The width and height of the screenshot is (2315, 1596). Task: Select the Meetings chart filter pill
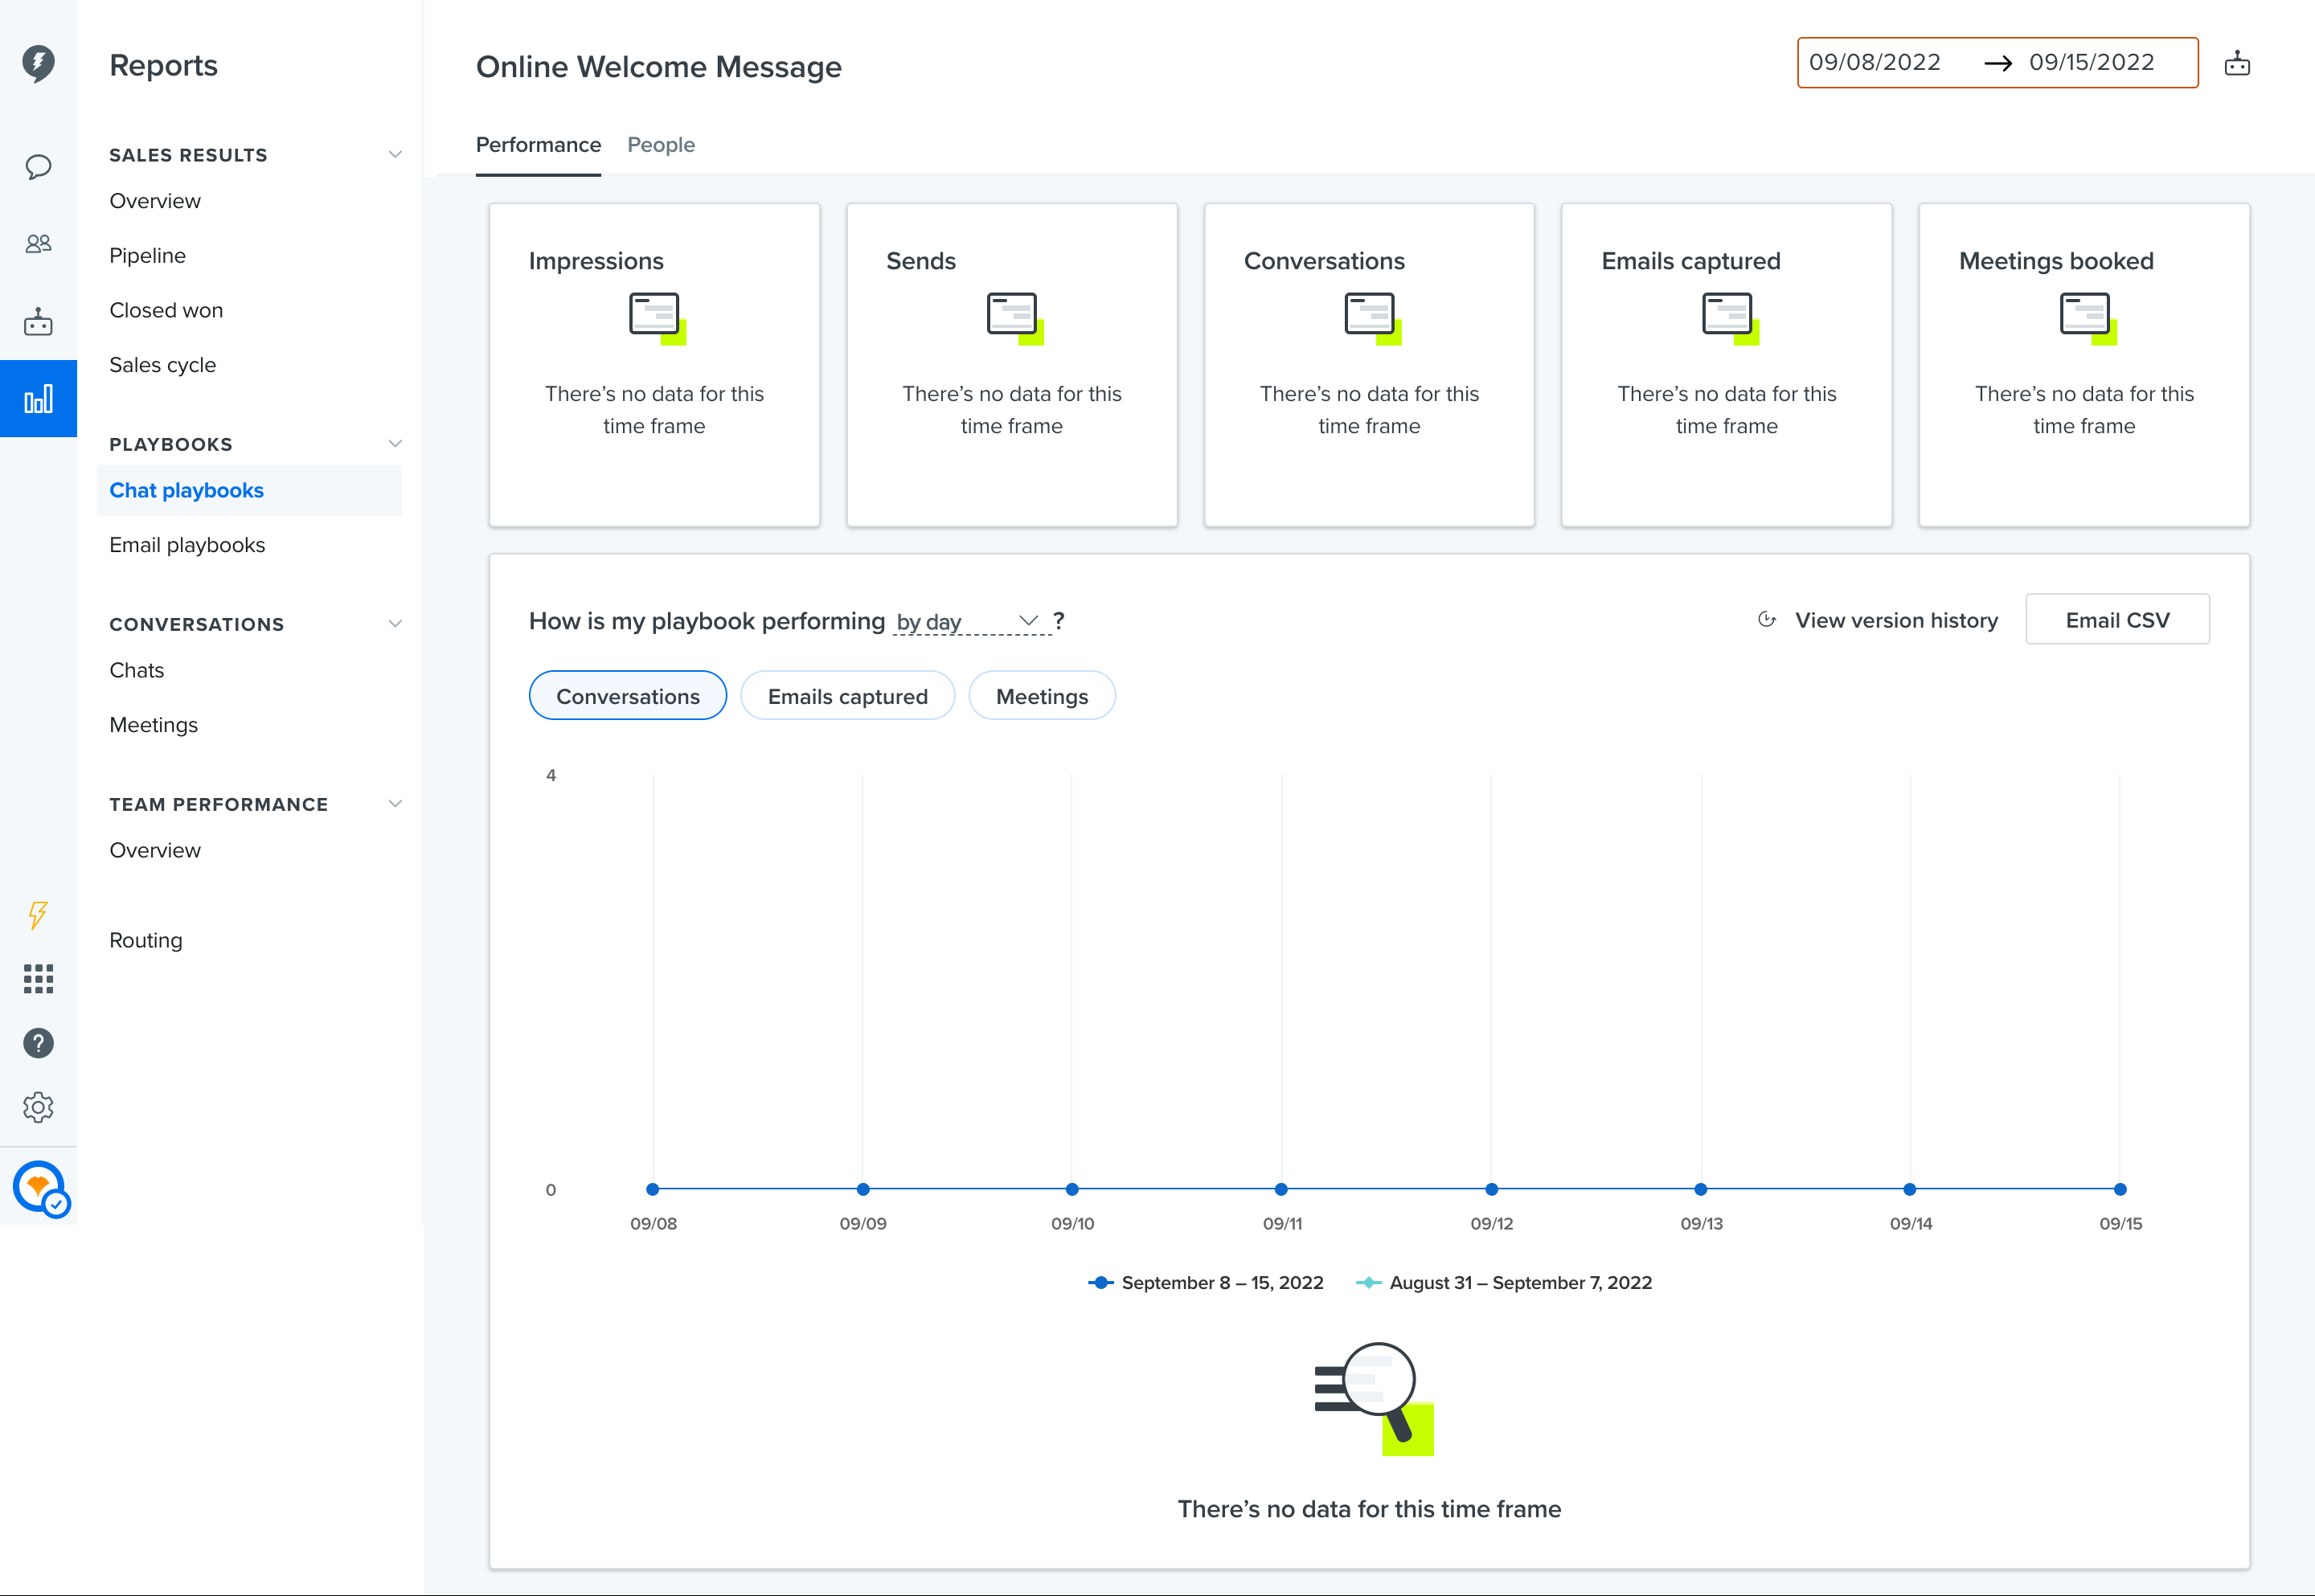click(x=1042, y=696)
